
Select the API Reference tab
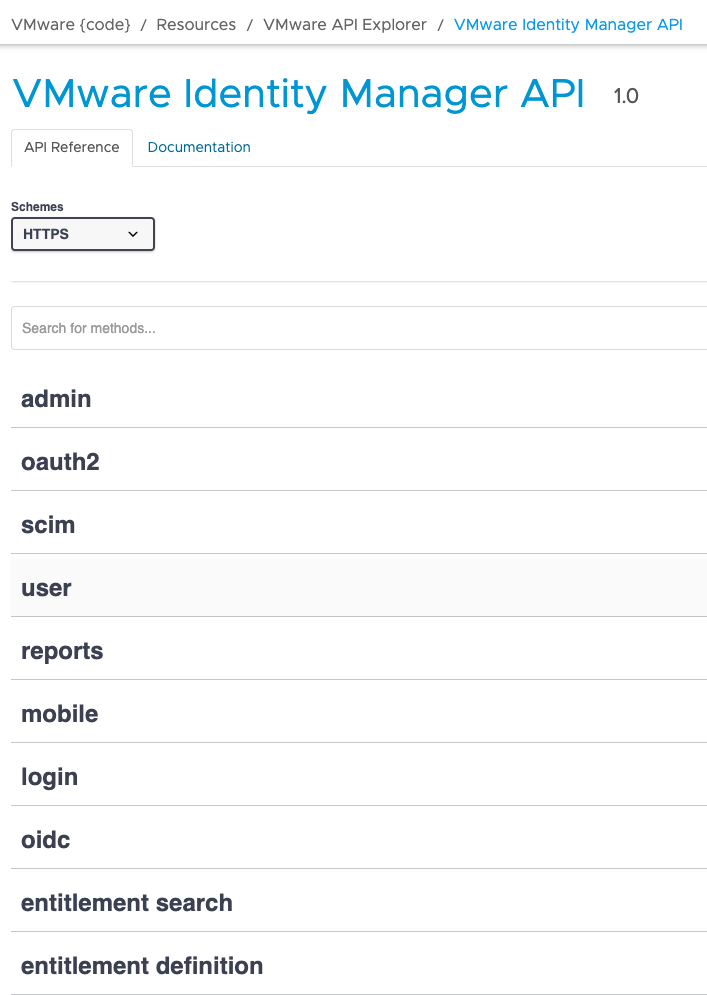(x=72, y=148)
